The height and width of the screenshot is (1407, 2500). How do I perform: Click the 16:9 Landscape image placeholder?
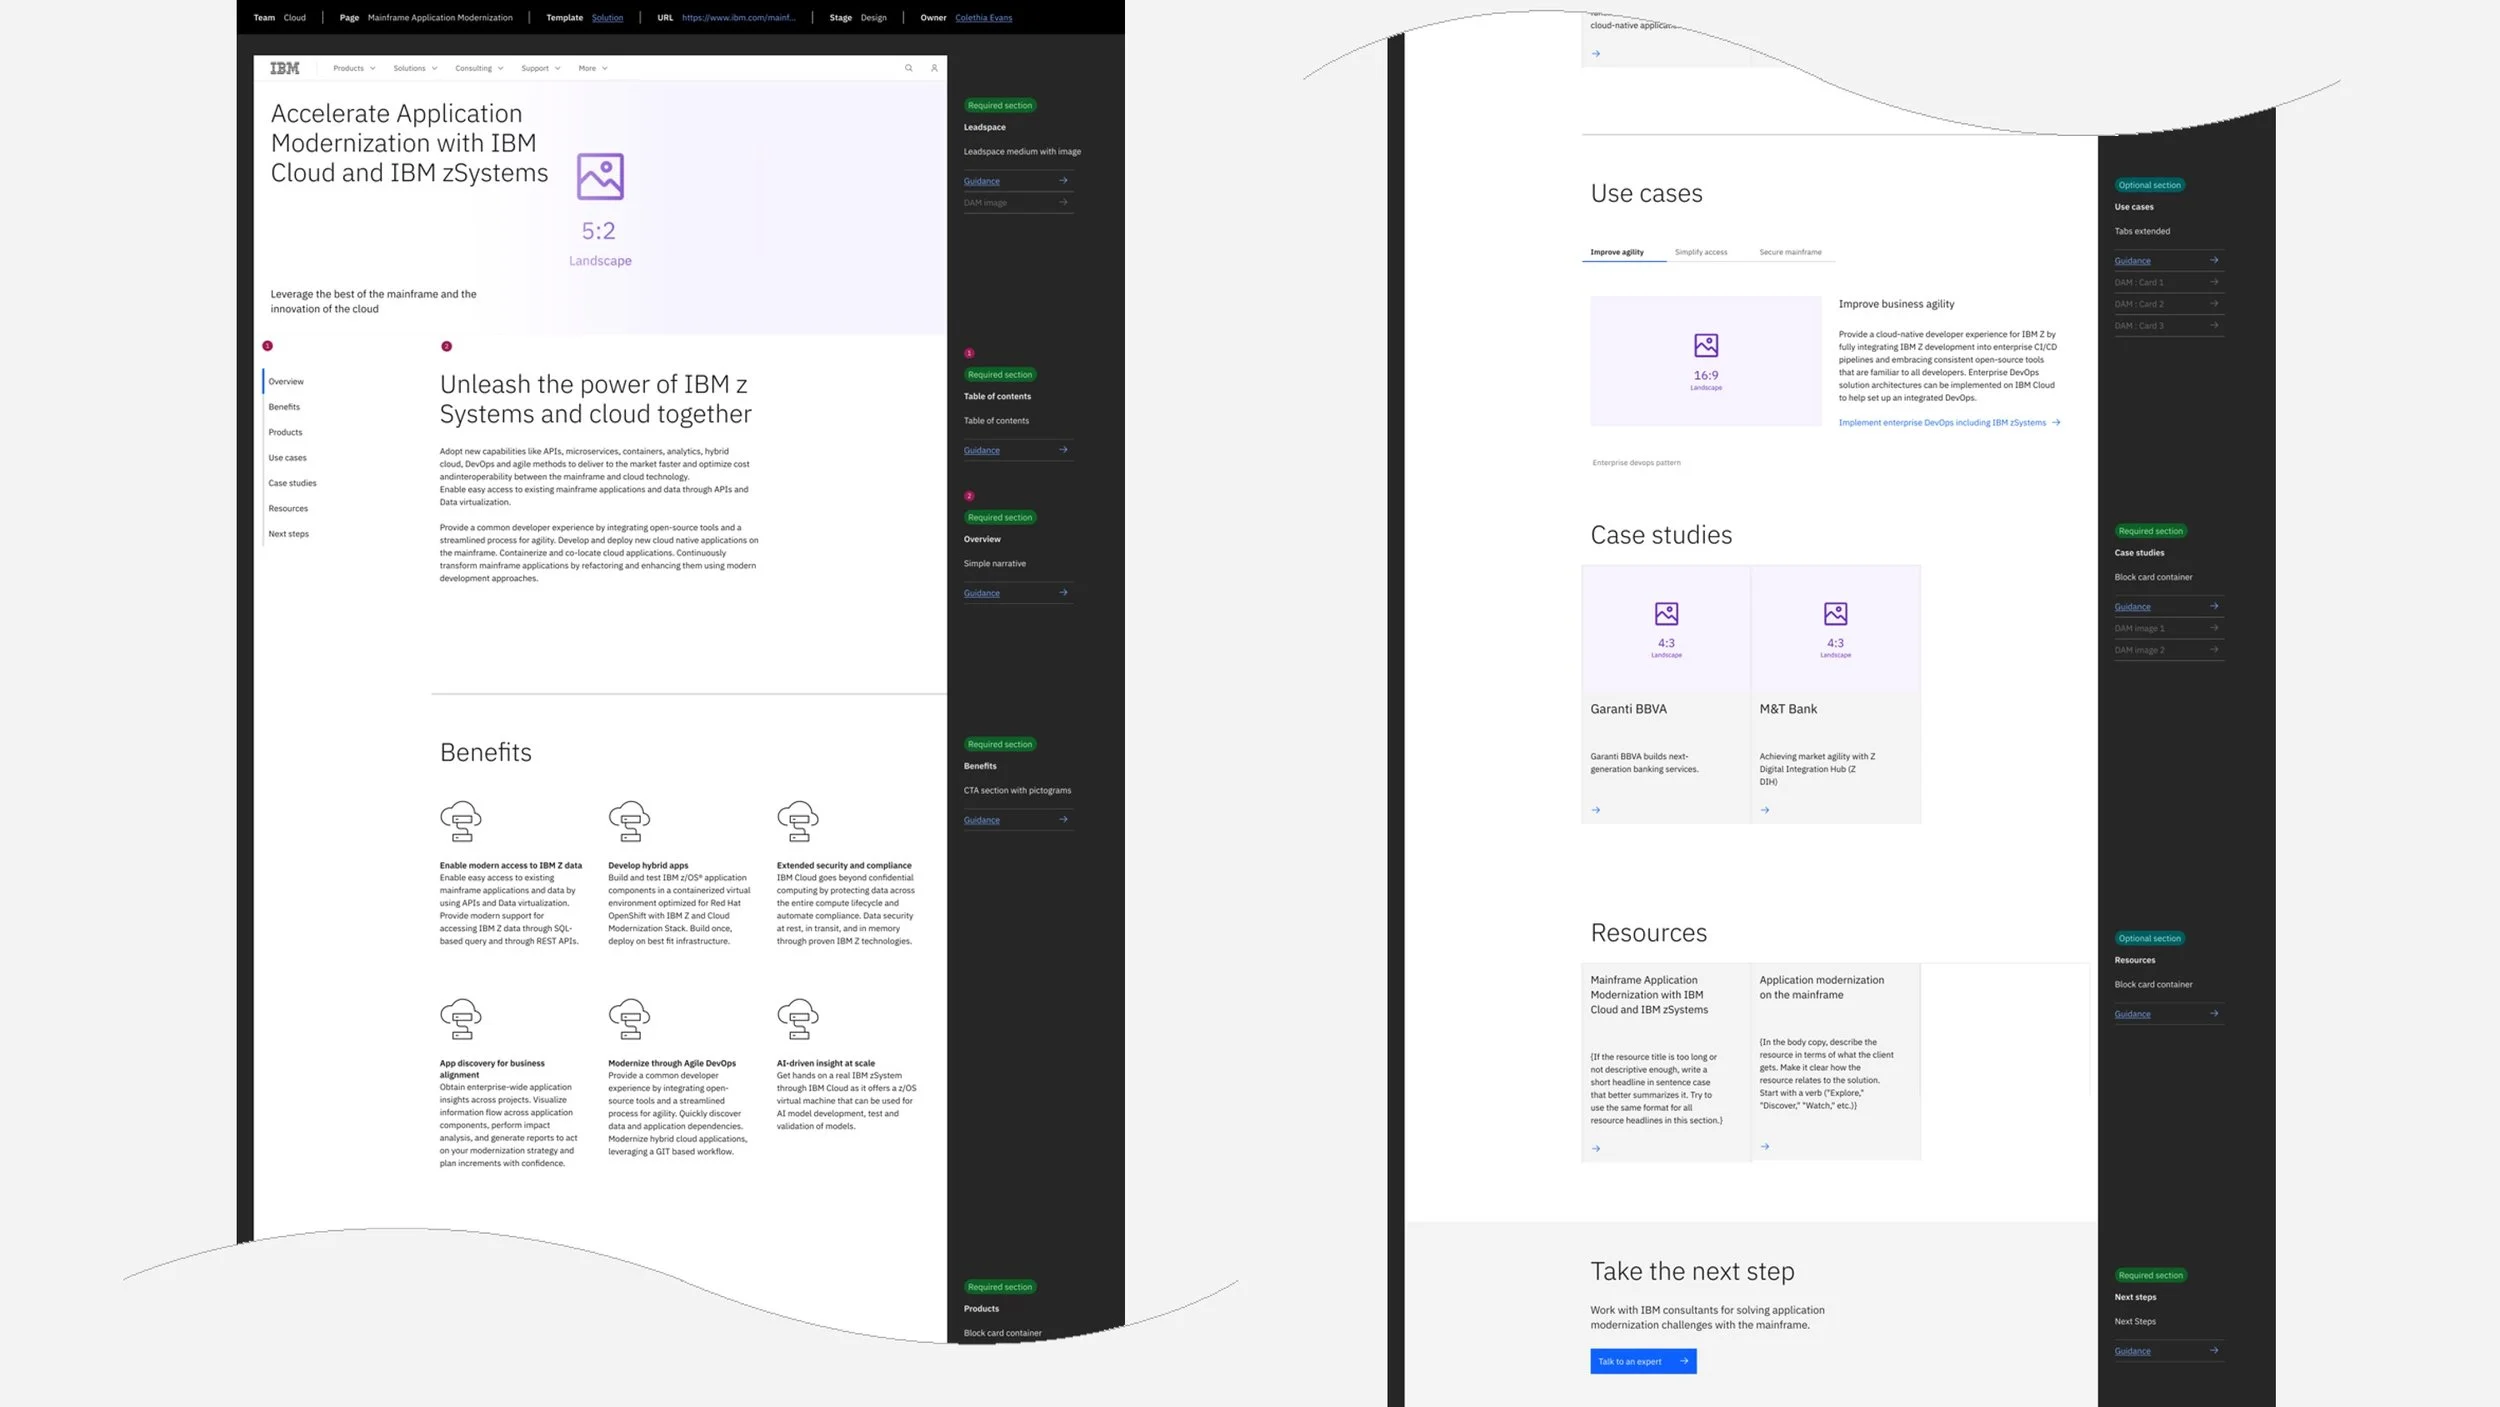(x=1706, y=361)
